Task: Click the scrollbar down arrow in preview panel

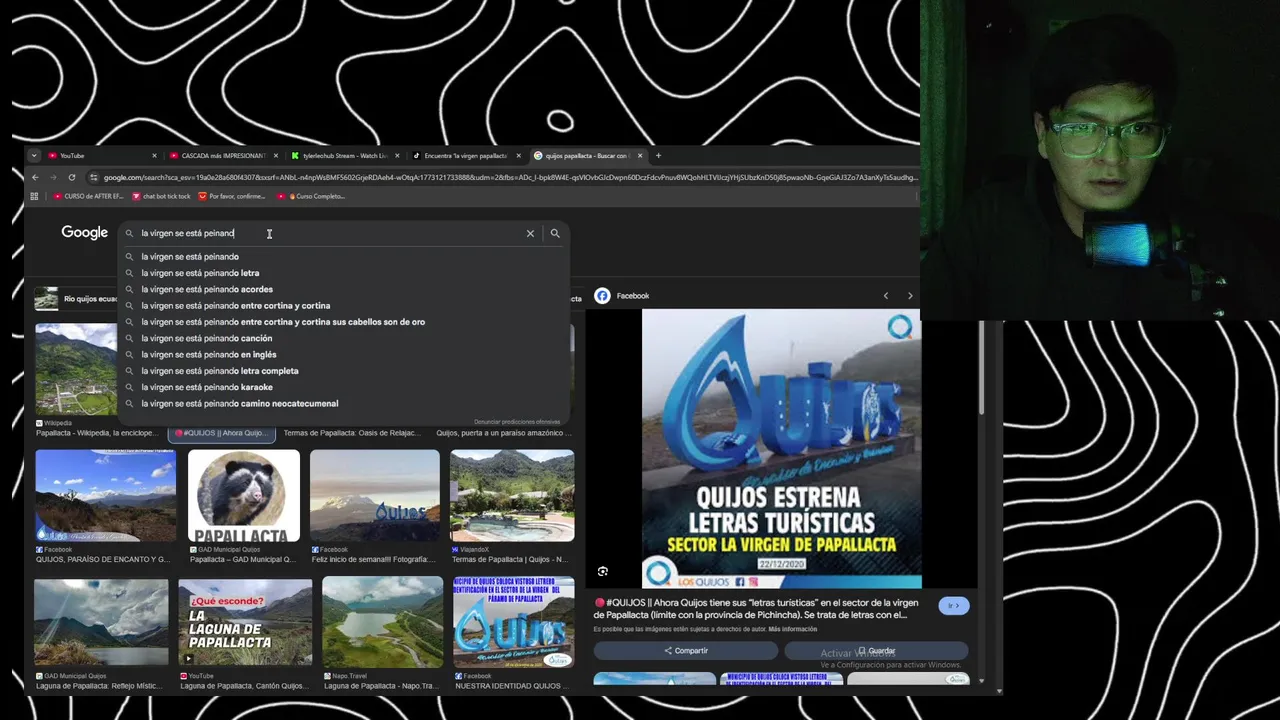Action: 982,681
